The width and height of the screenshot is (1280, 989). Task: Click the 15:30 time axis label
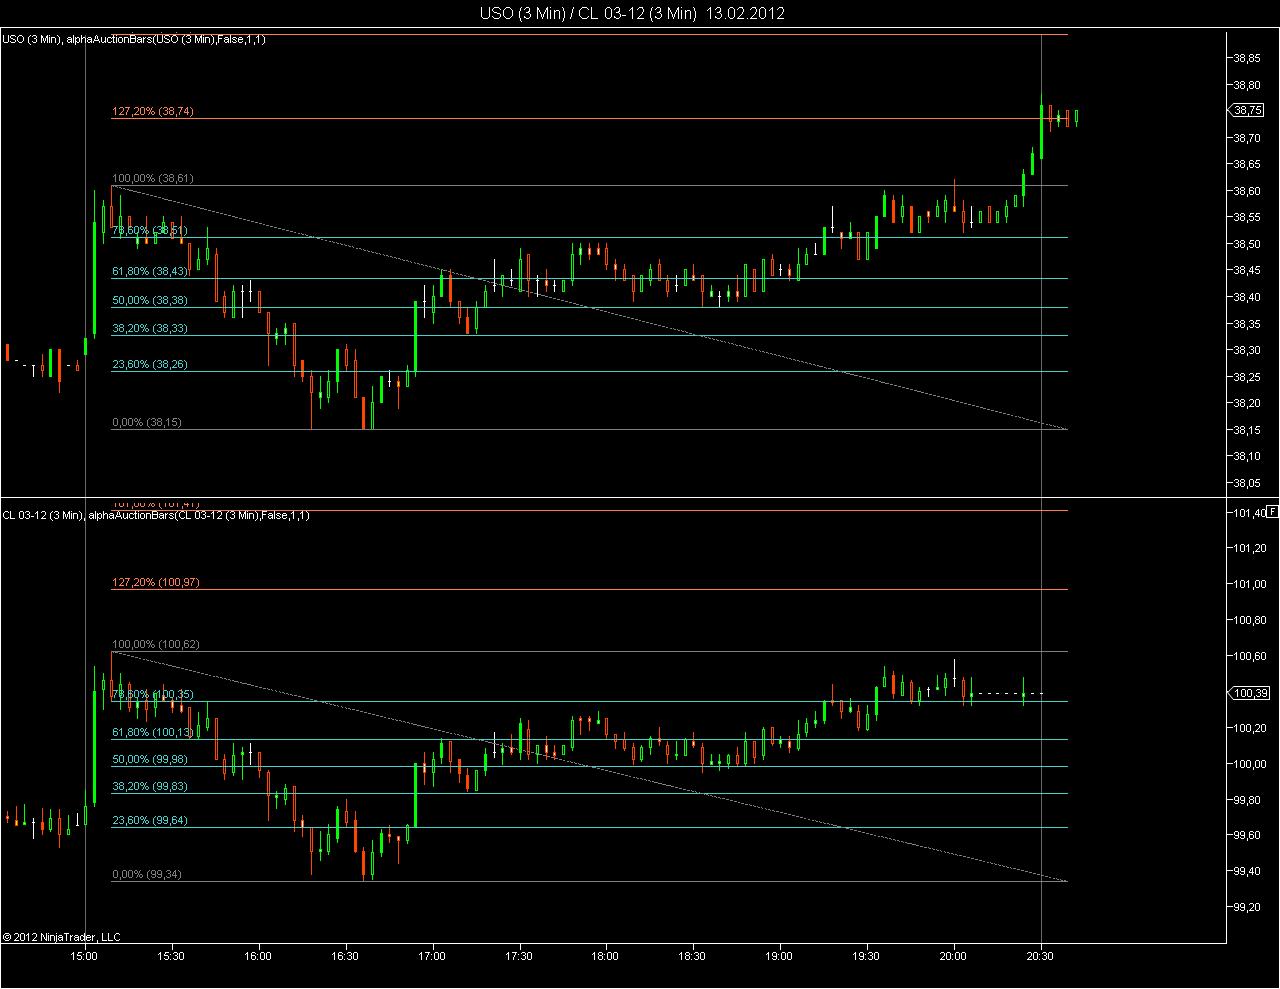click(172, 955)
